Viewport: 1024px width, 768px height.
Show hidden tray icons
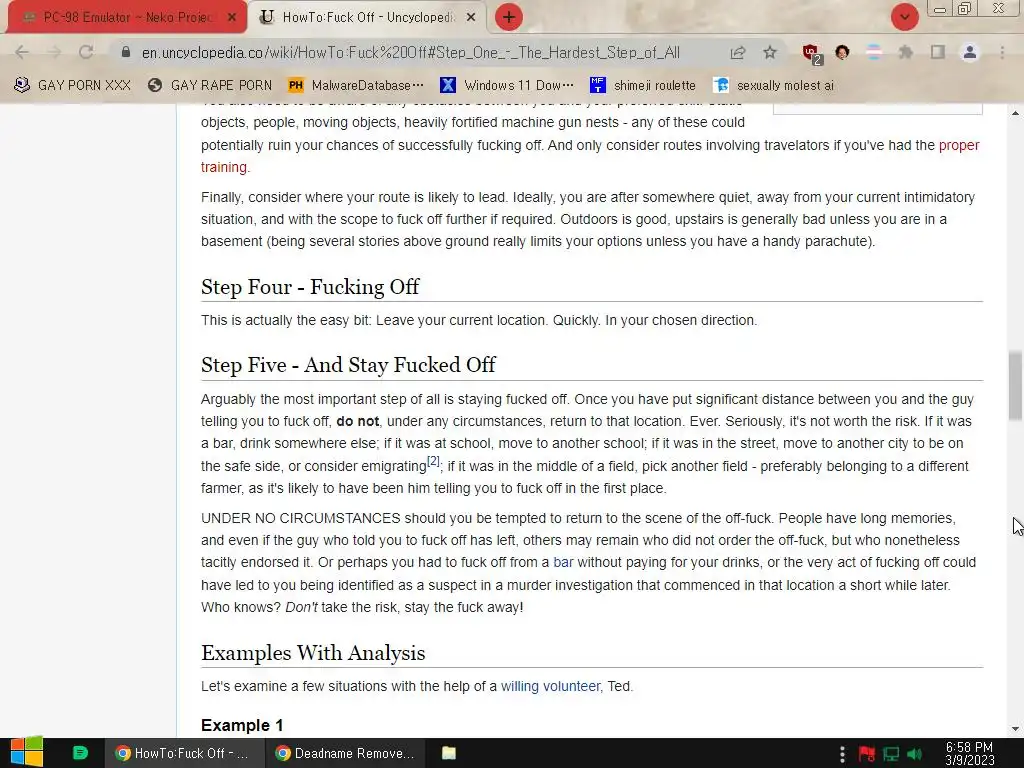[x=842, y=754]
